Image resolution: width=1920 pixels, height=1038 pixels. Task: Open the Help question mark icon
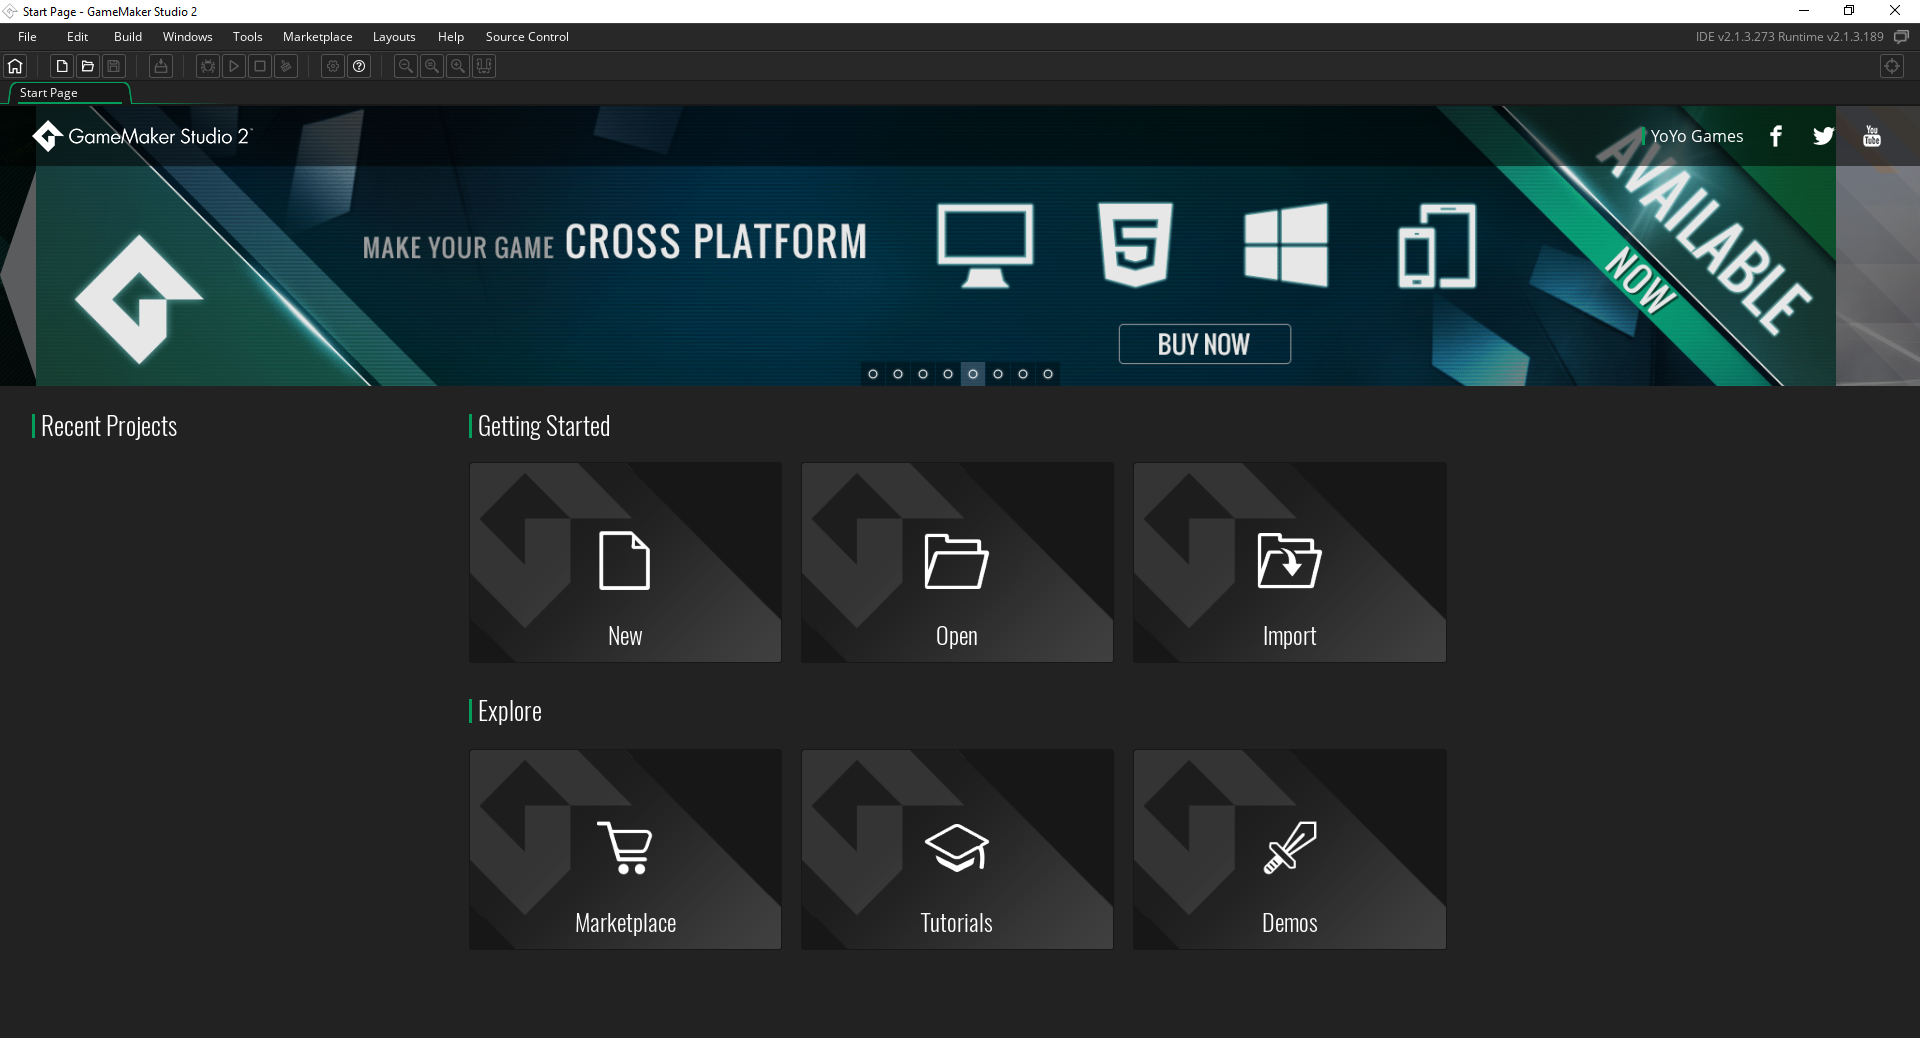[x=359, y=66]
